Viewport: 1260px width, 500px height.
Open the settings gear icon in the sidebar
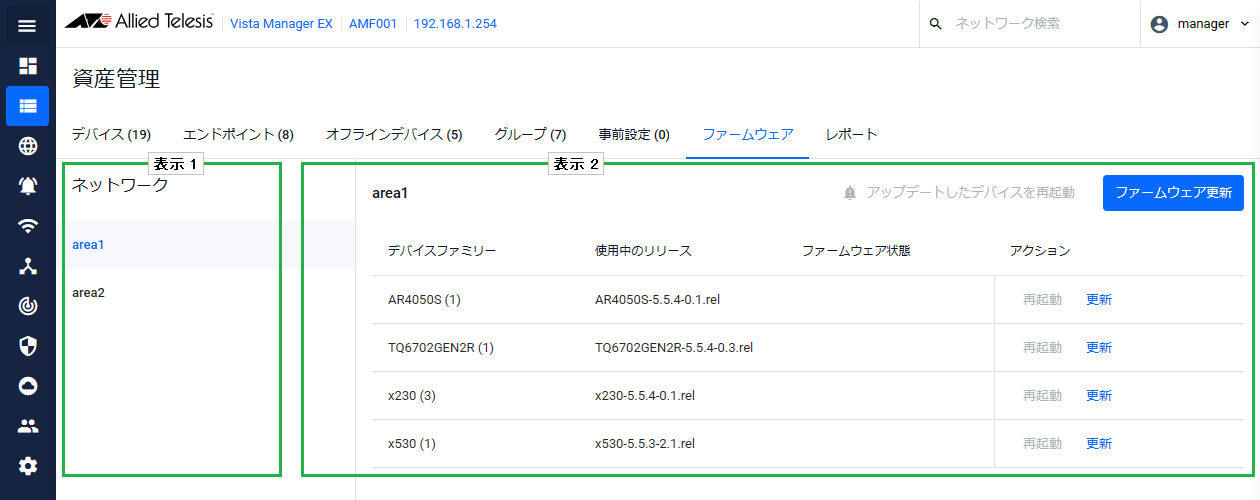27,466
